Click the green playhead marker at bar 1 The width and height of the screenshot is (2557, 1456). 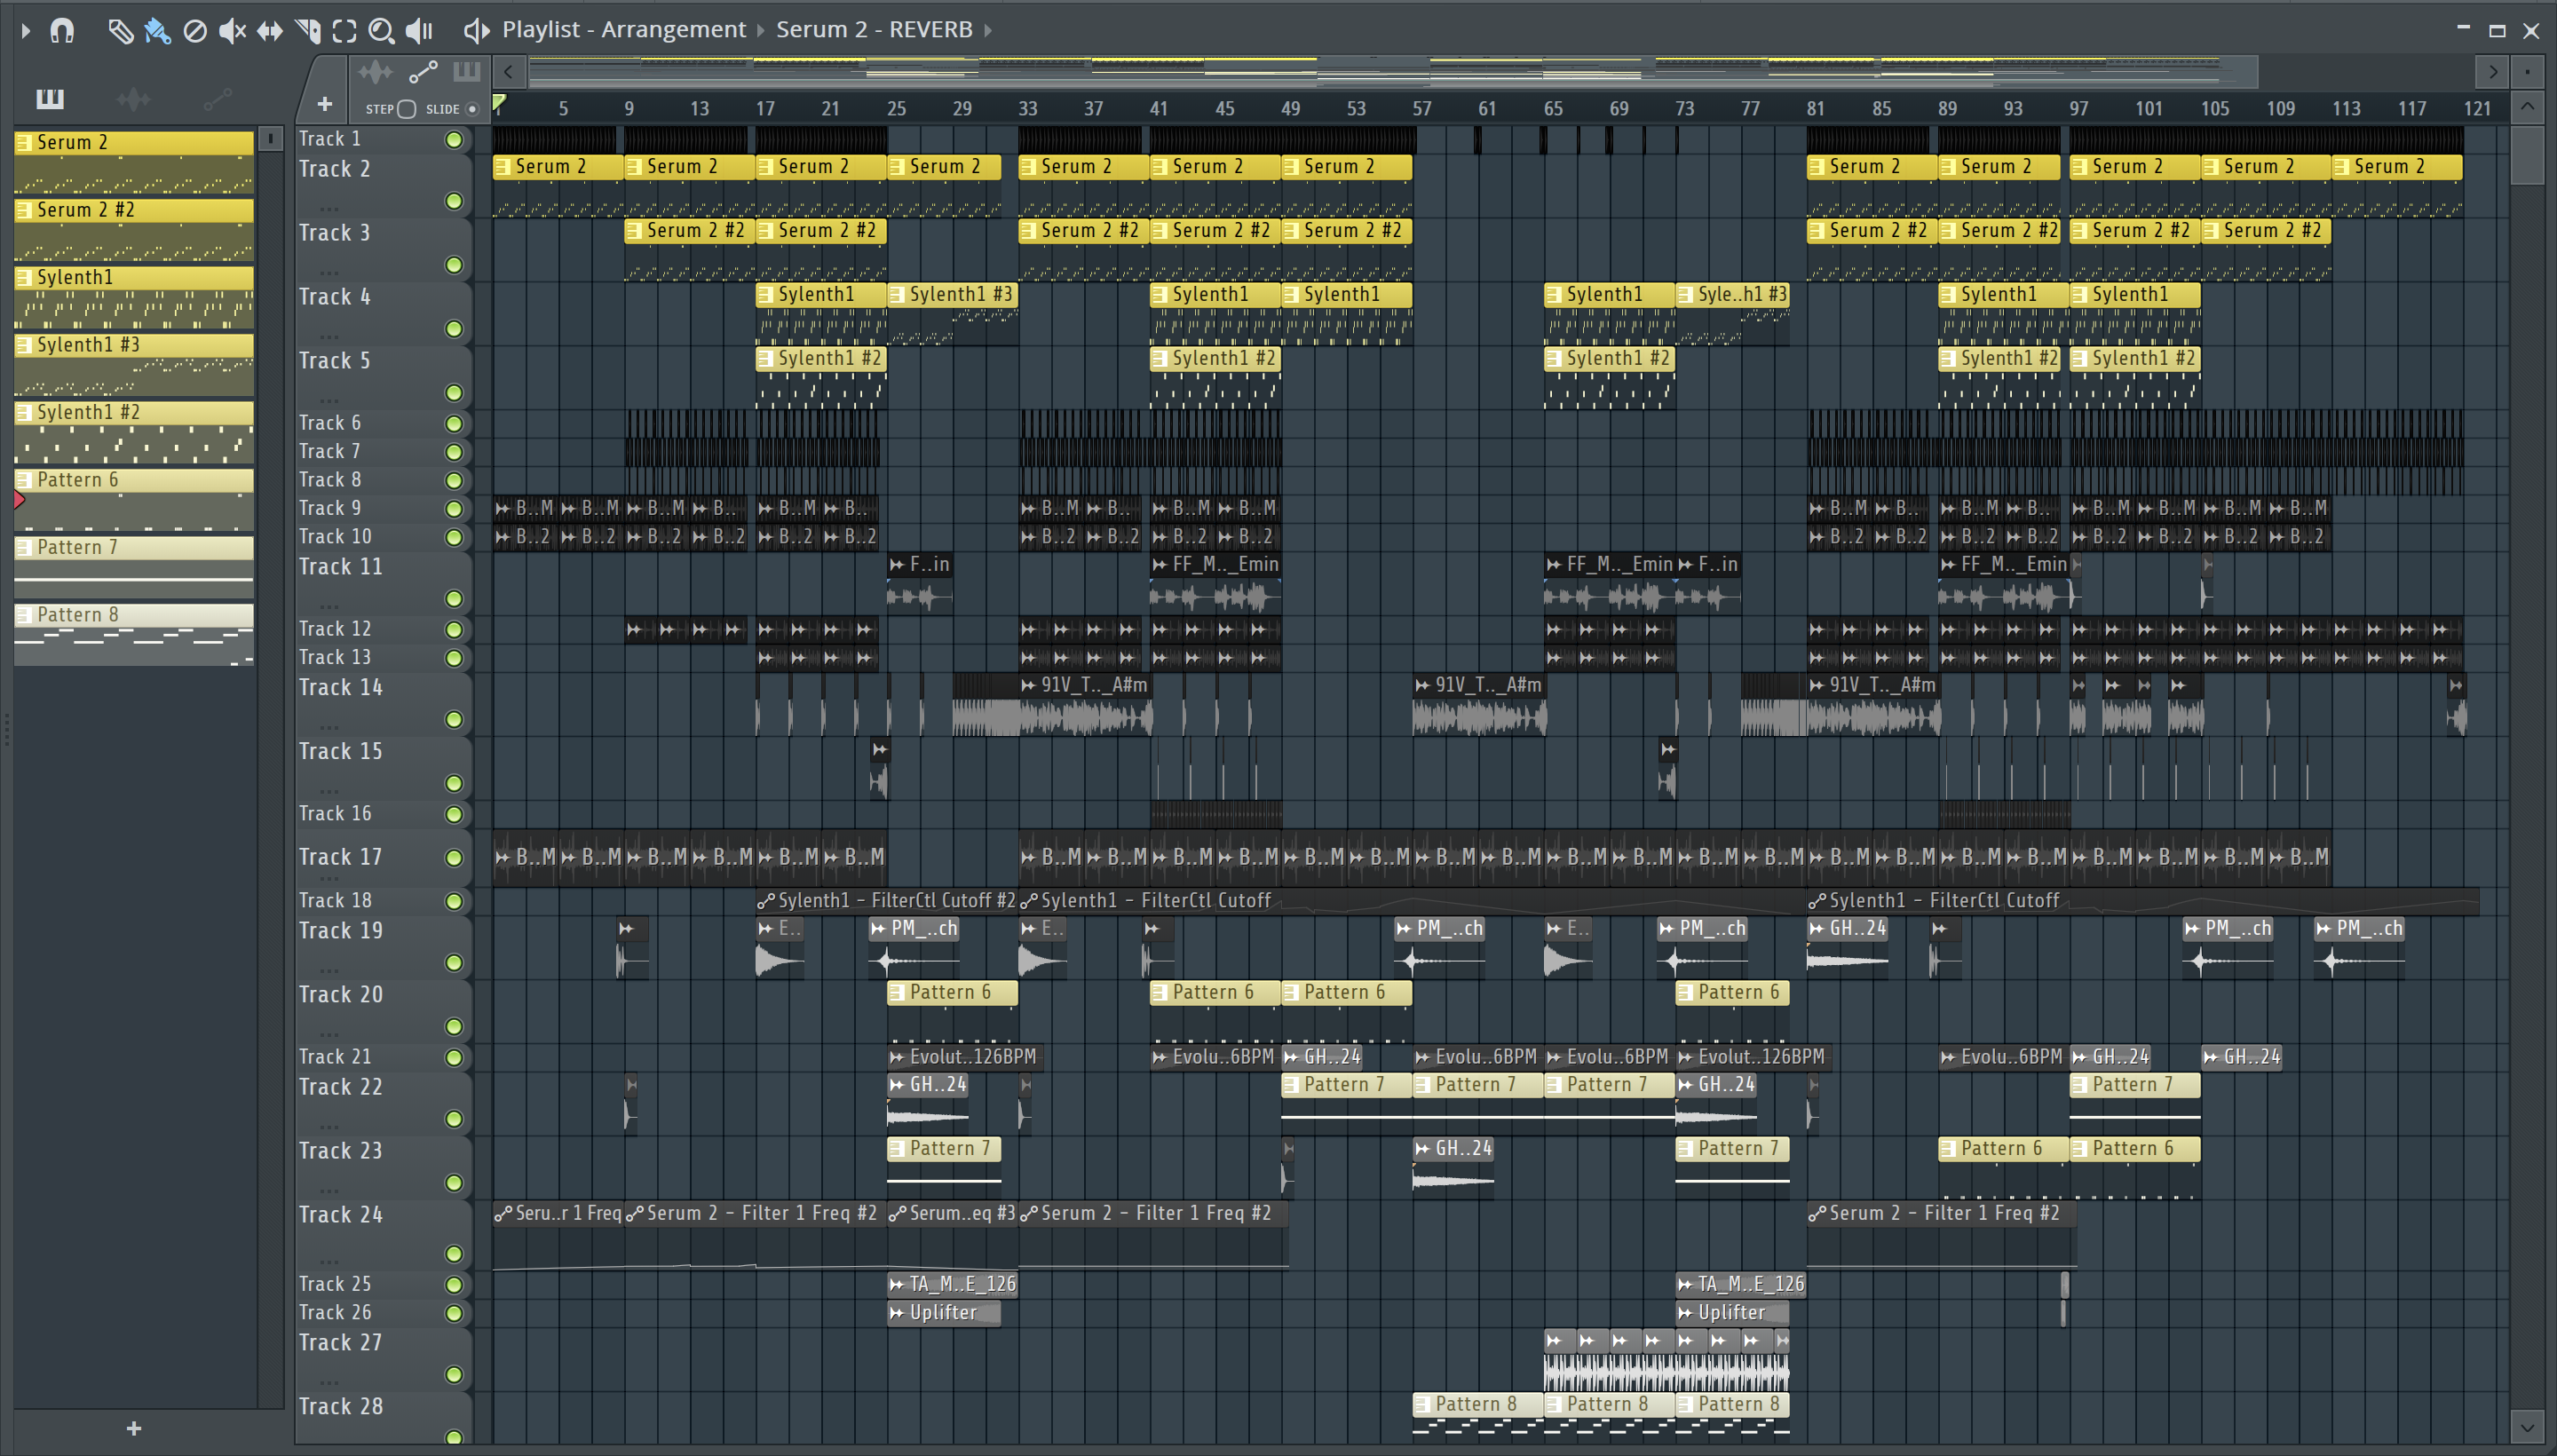499,102
